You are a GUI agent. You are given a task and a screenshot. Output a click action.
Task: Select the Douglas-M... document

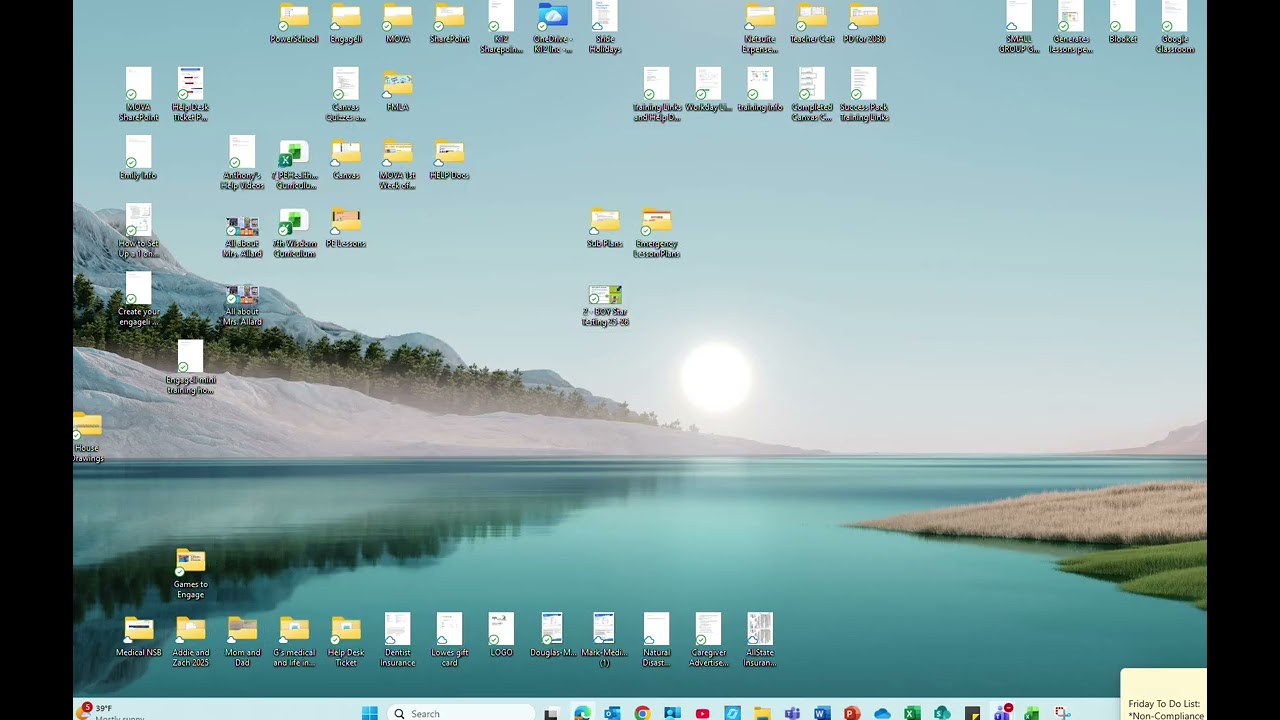pyautogui.click(x=553, y=634)
